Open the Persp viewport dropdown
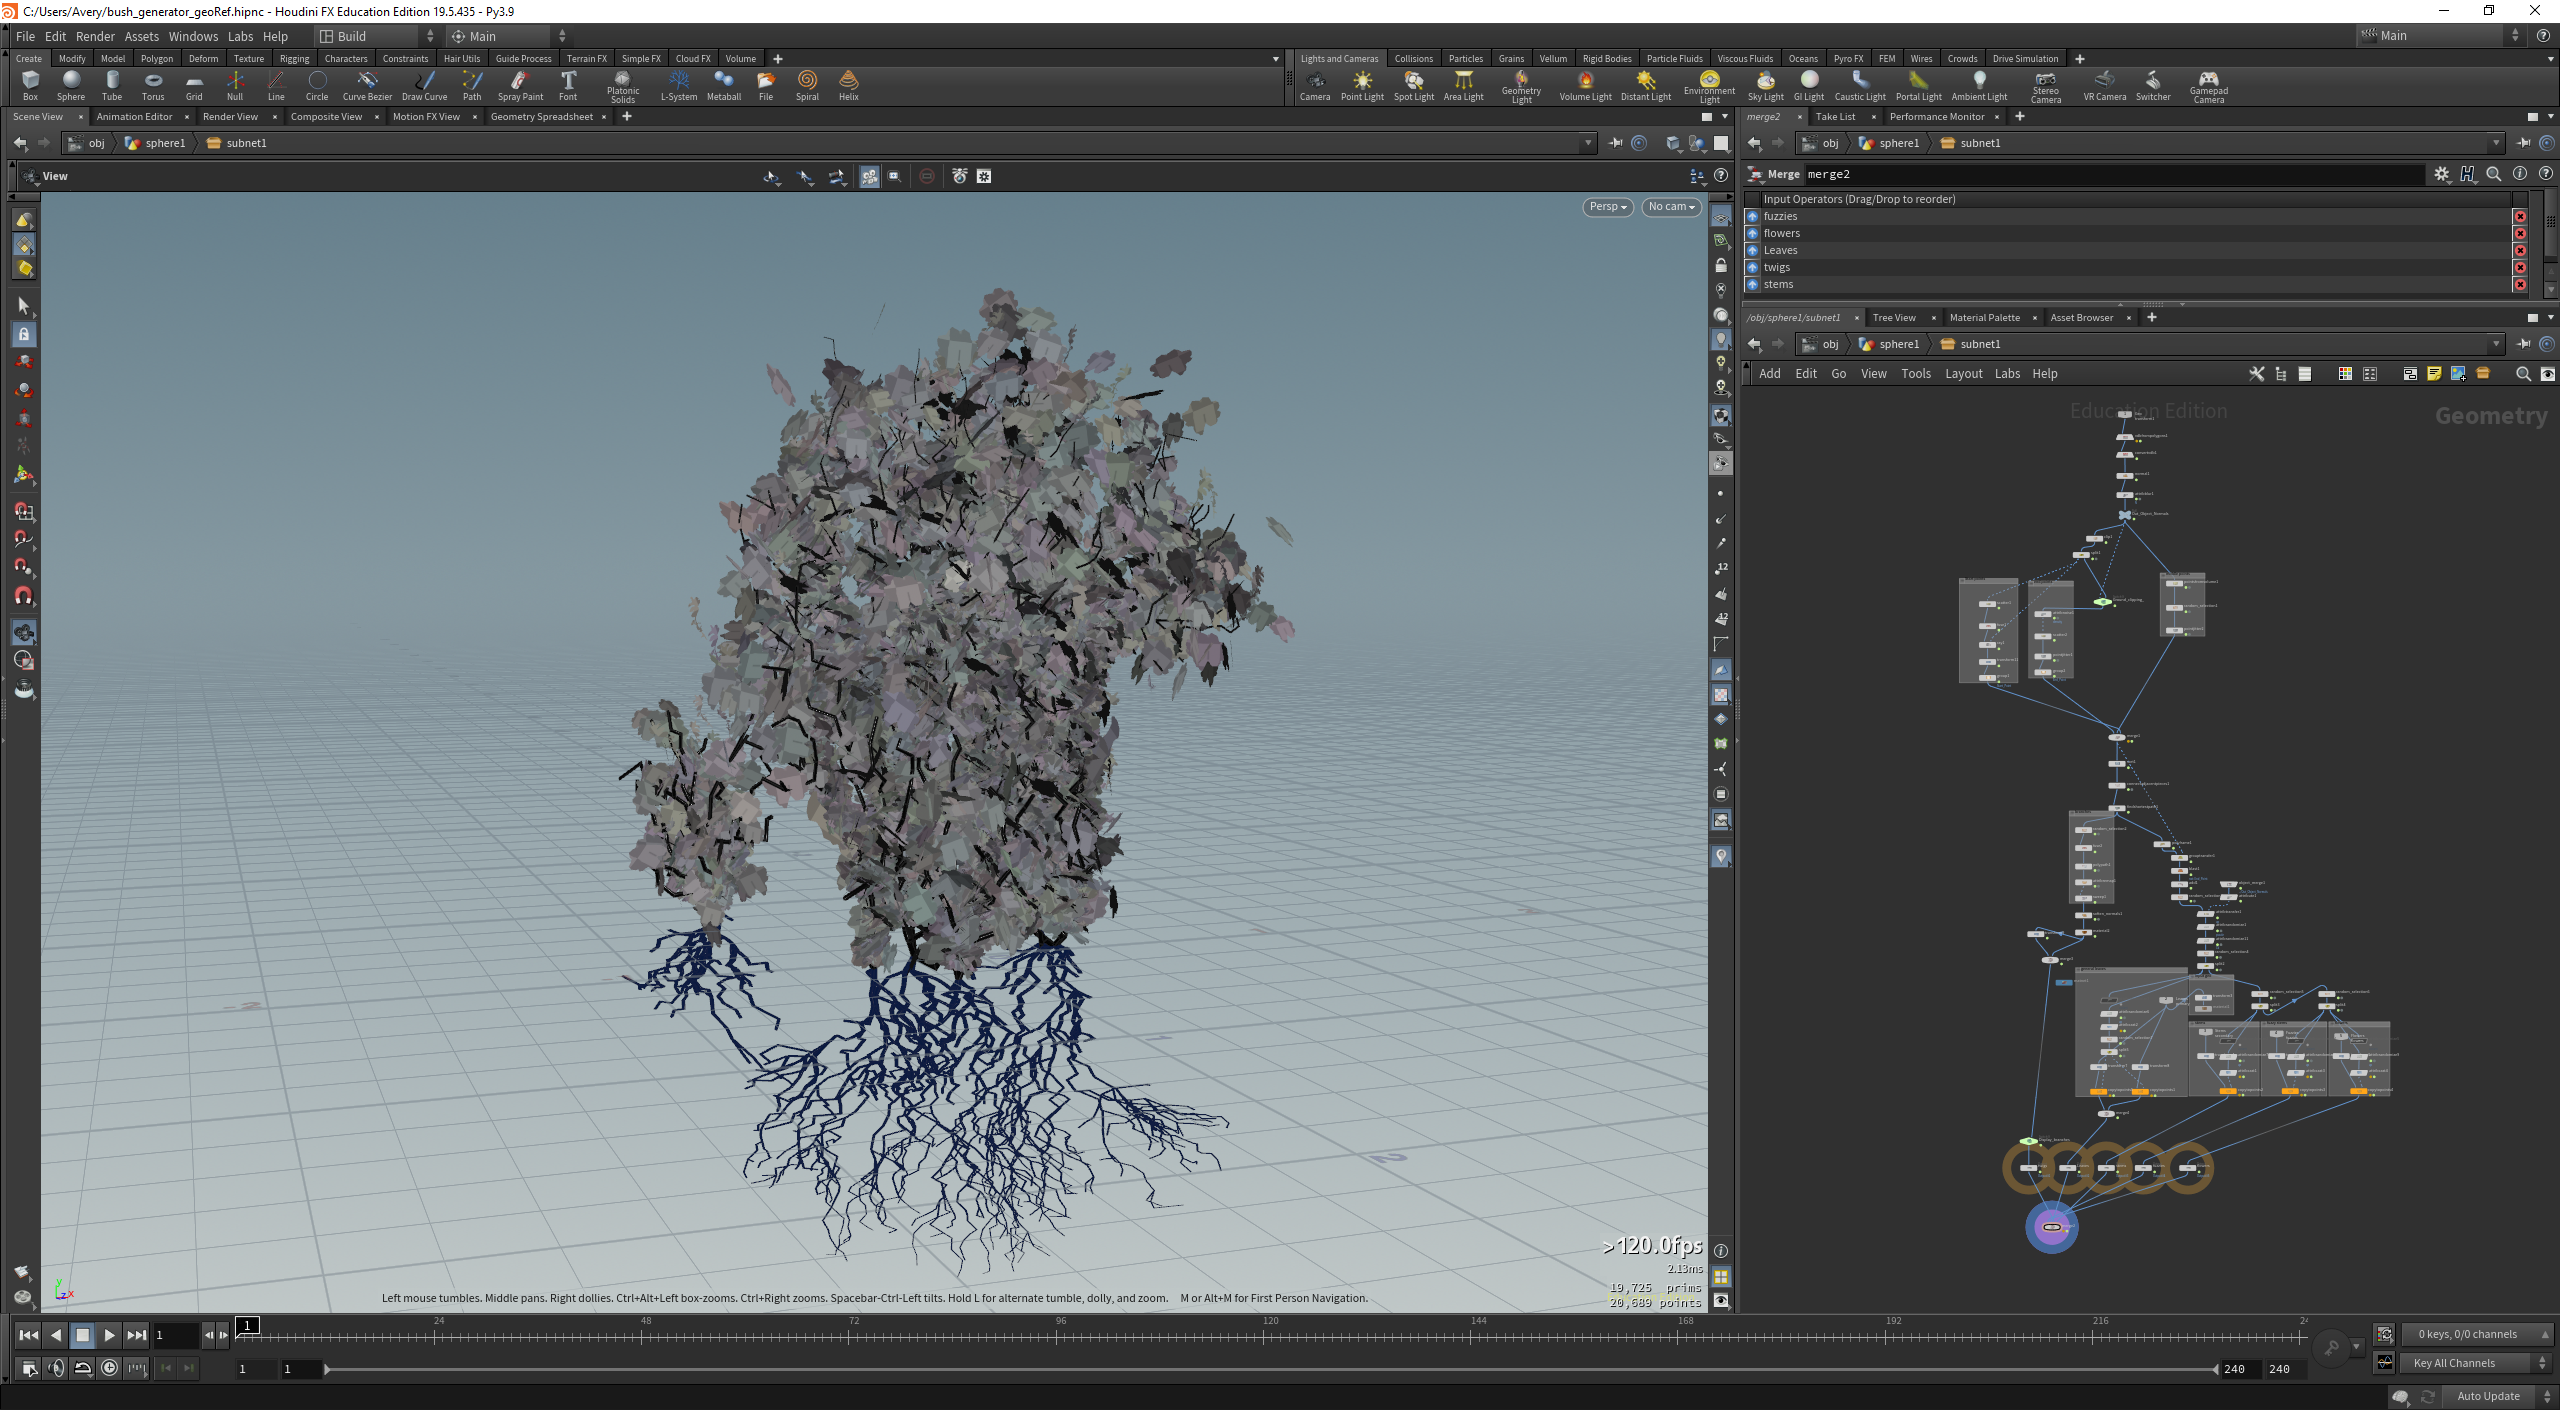This screenshot has height=1410, width=2560. [1608, 207]
